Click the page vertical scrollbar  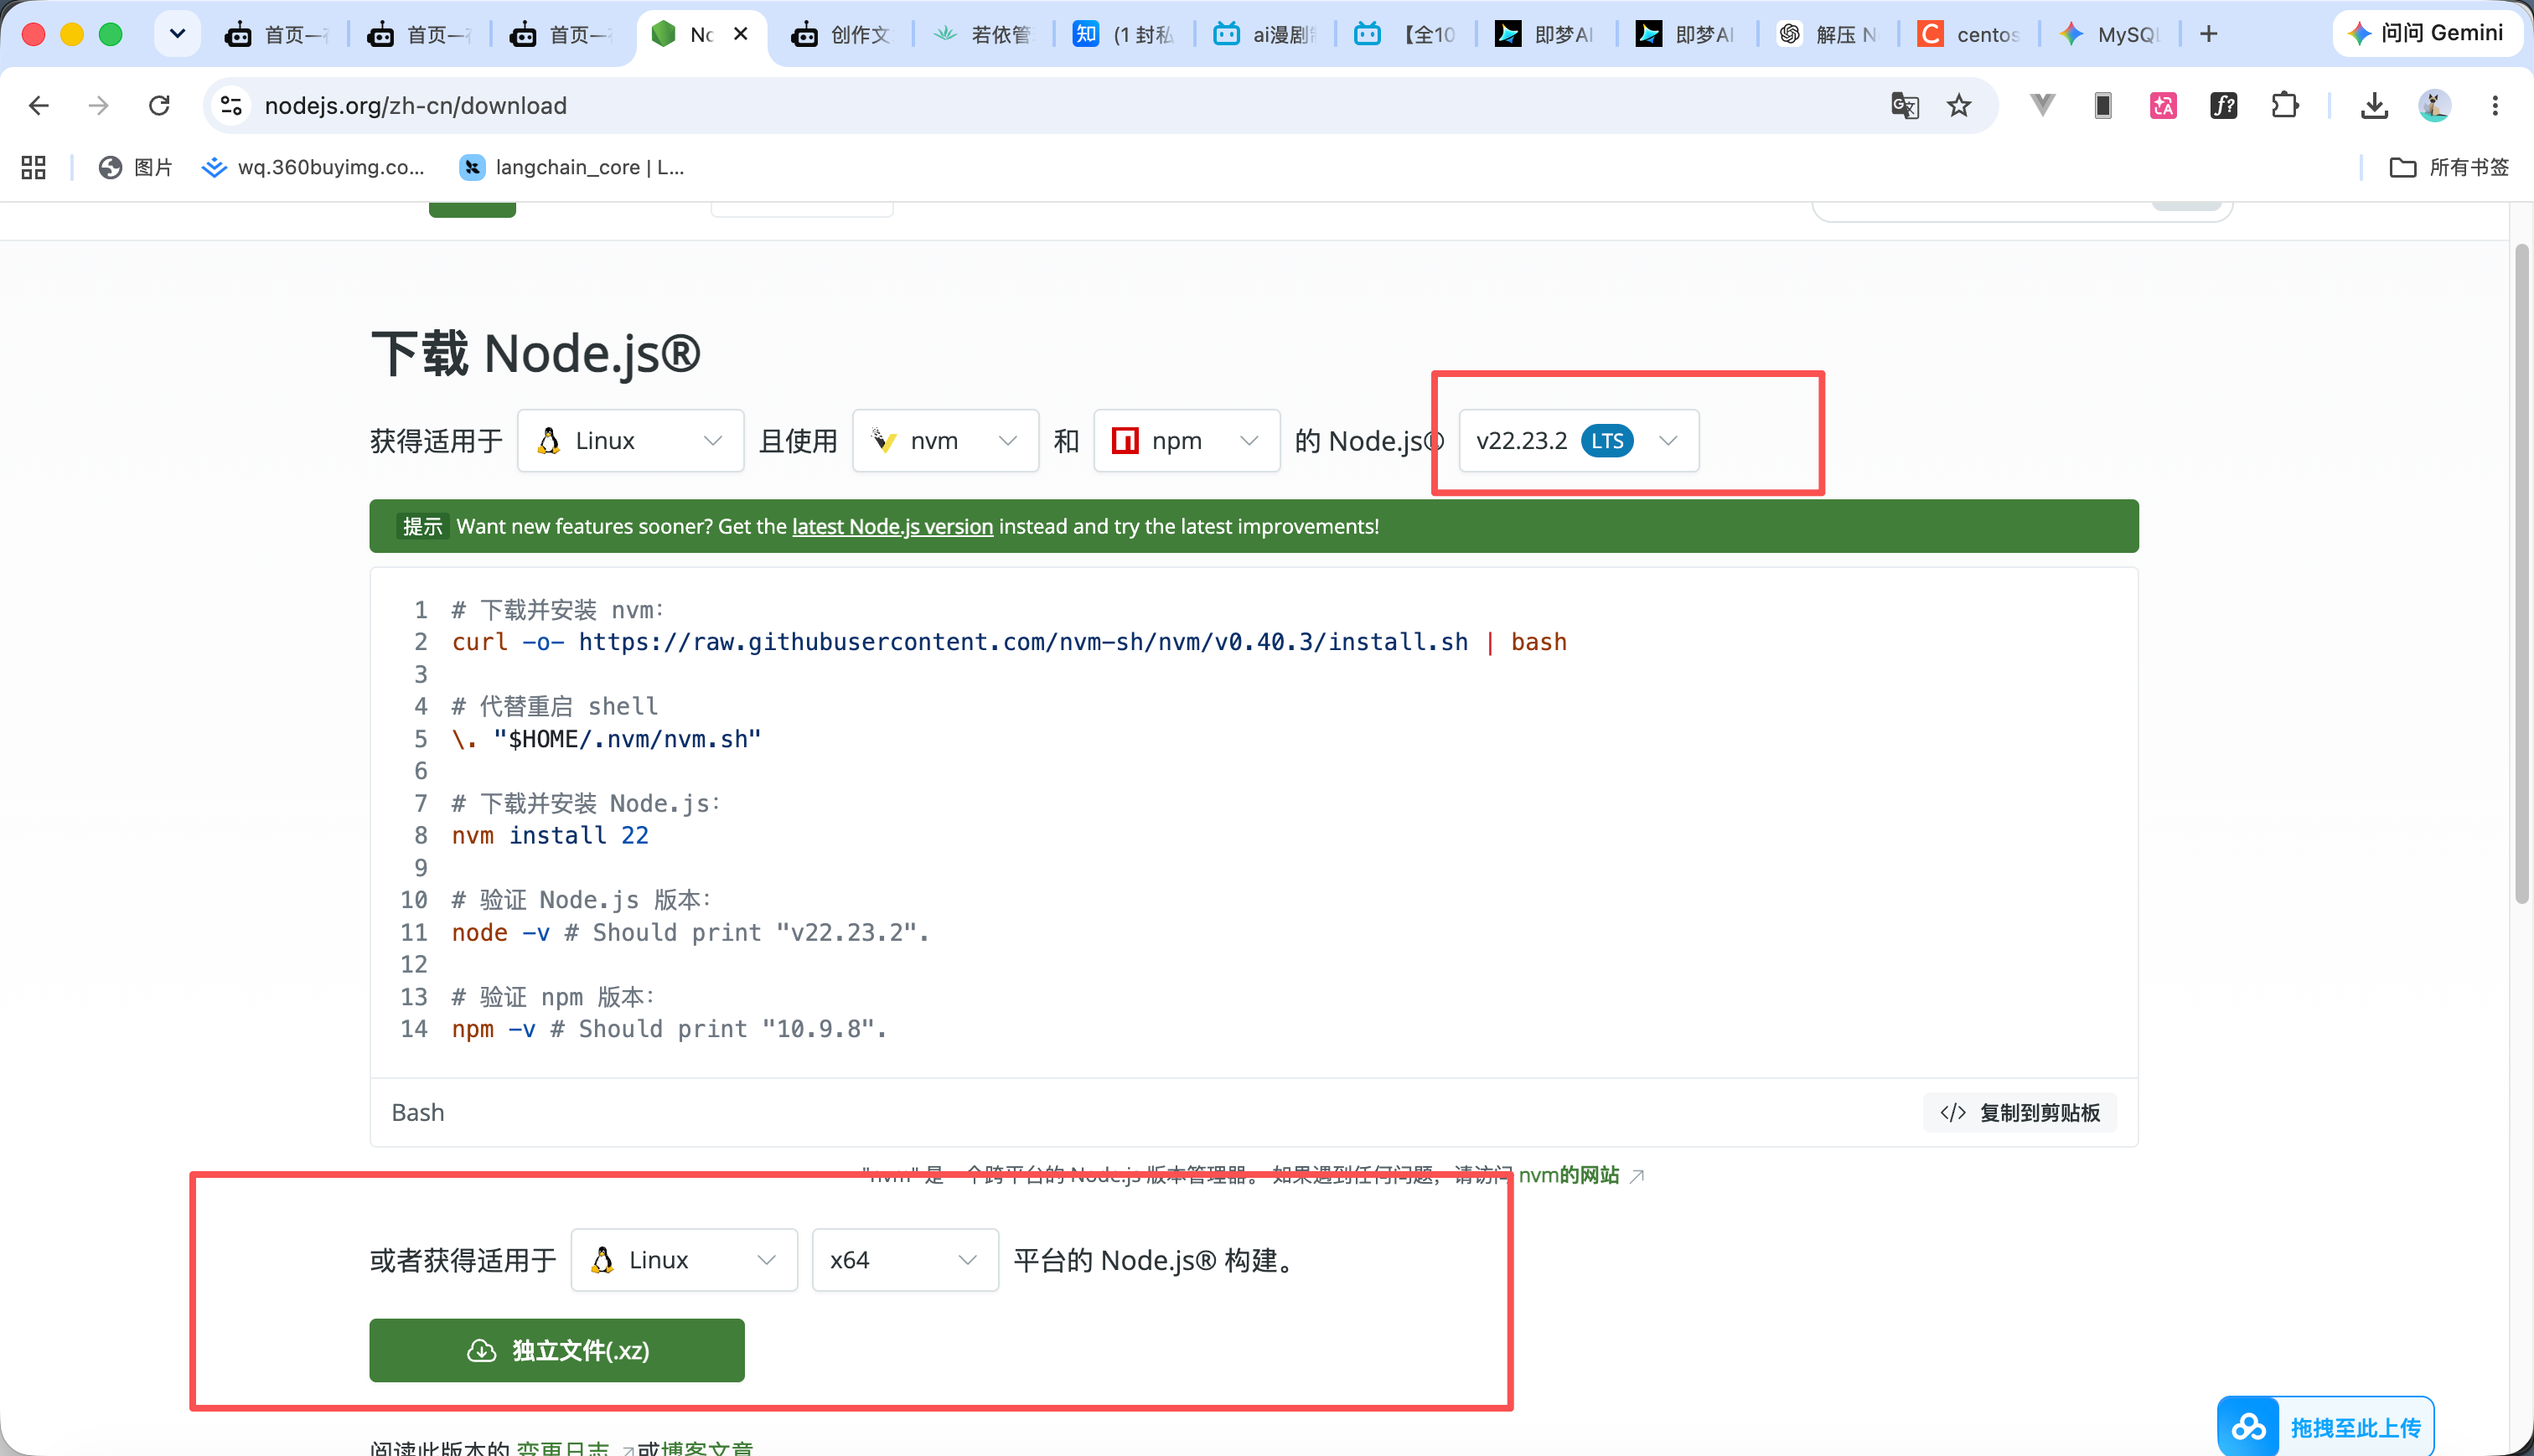click(x=2522, y=573)
